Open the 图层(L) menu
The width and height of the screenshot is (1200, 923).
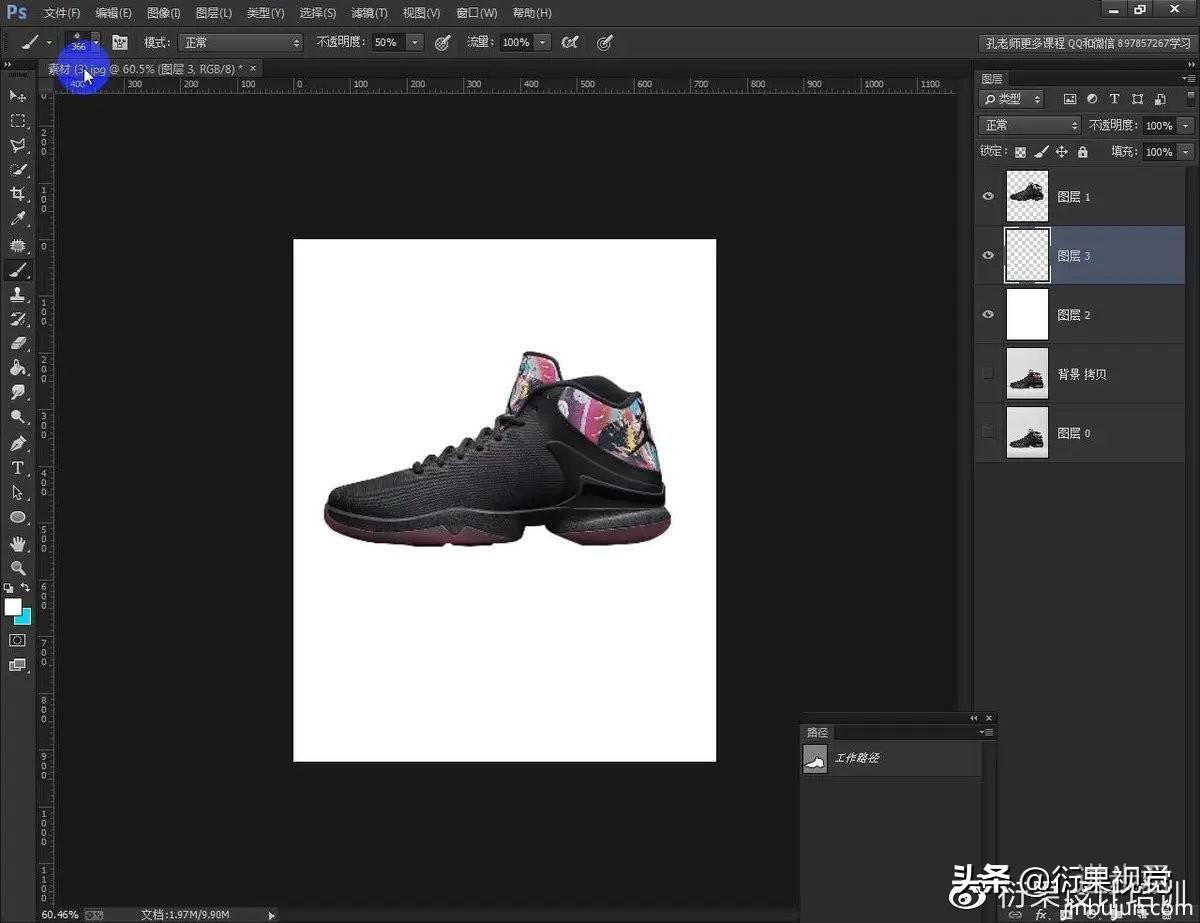point(214,13)
